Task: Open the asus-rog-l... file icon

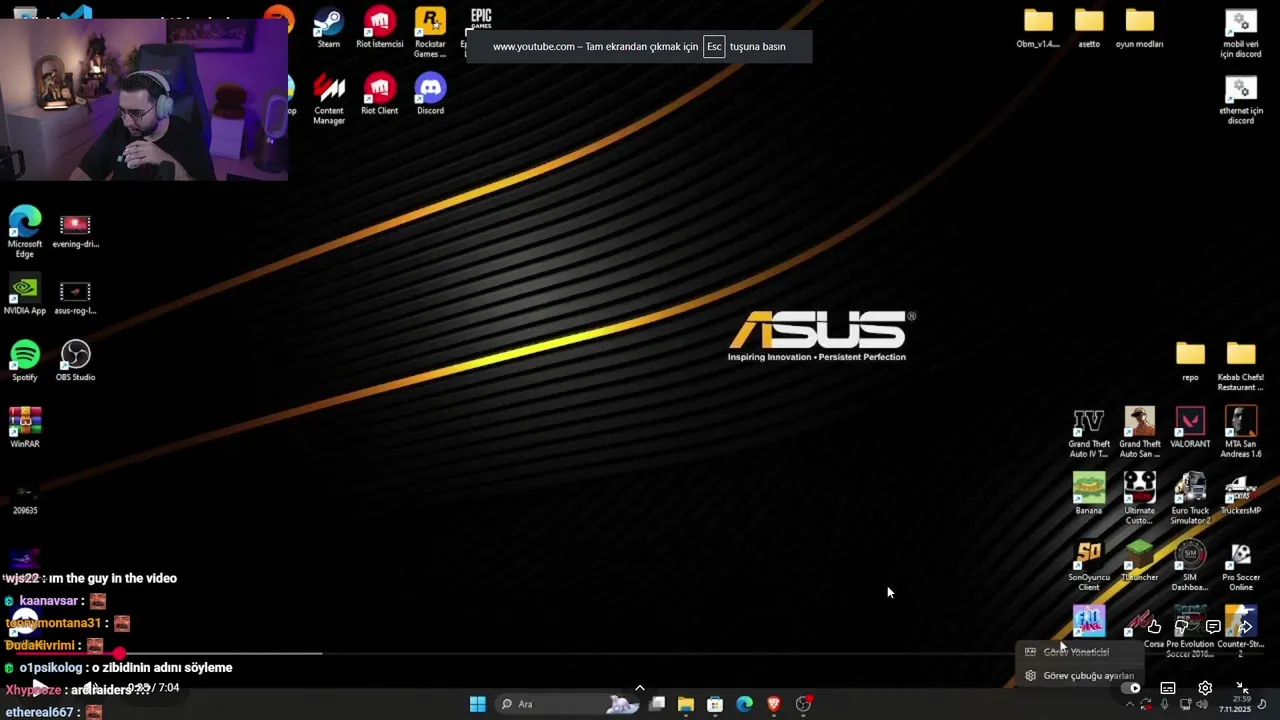Action: 75,297
